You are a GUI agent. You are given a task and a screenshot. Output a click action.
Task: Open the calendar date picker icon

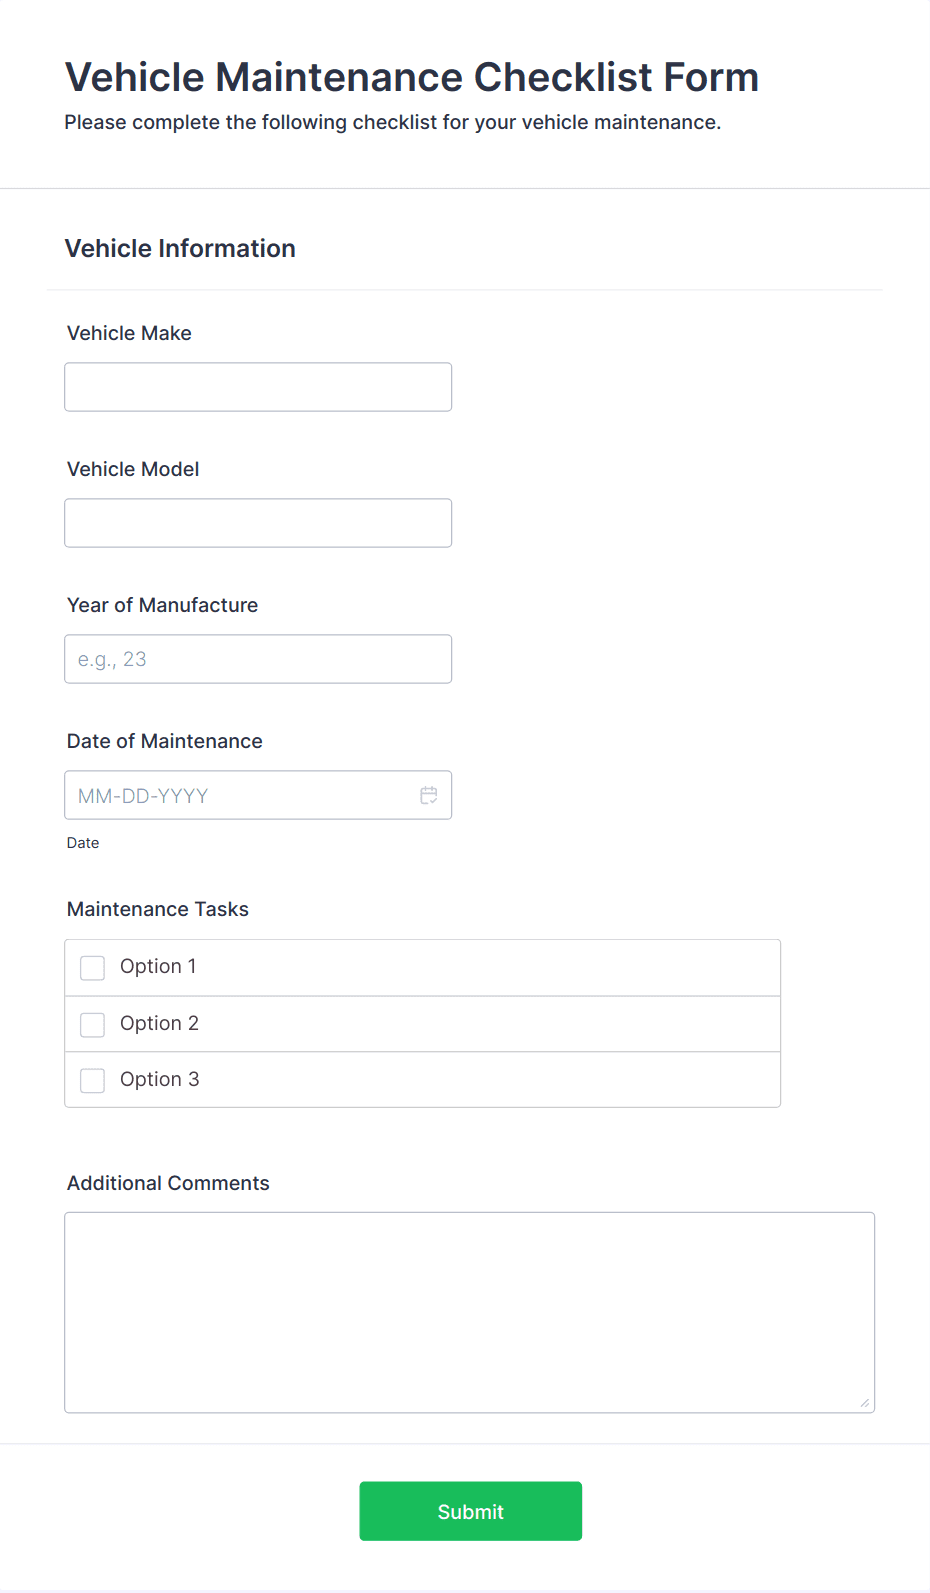coord(429,795)
